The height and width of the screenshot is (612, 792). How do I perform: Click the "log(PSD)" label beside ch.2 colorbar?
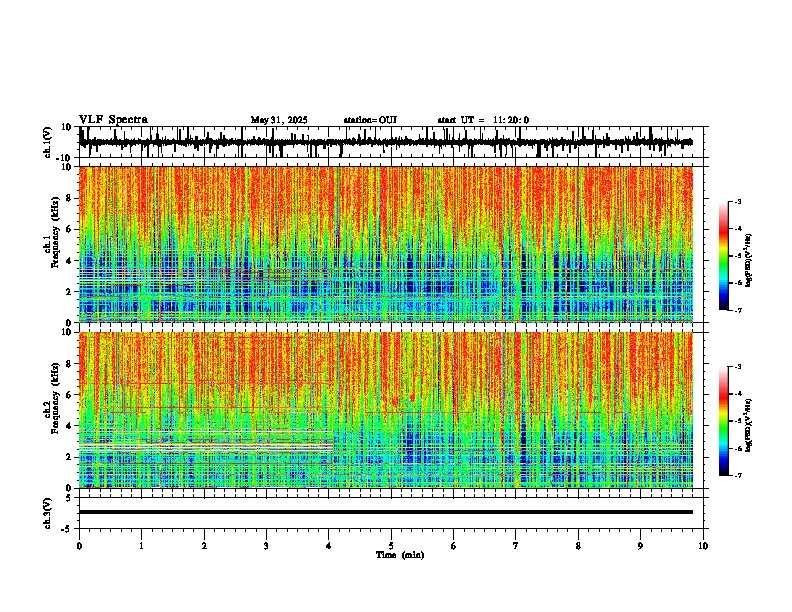749,426
